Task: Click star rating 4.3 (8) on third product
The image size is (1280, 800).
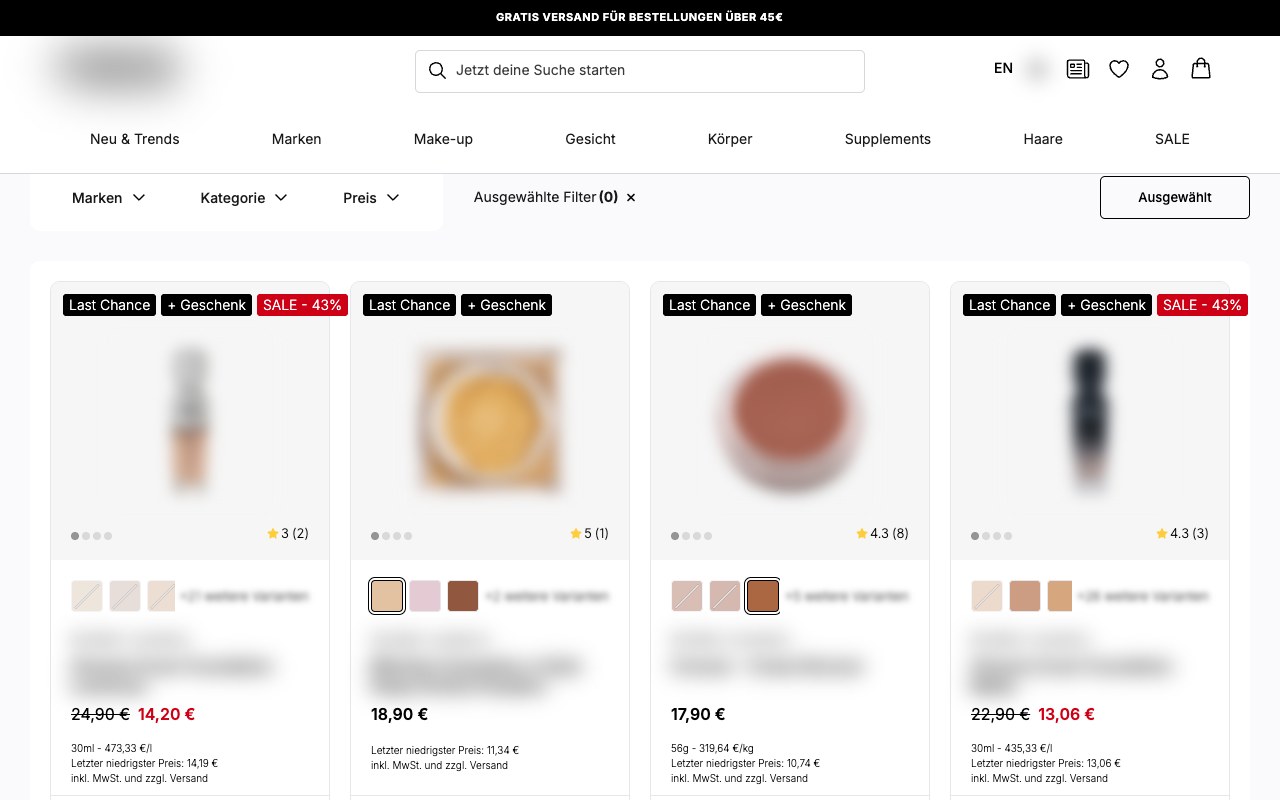Action: click(x=882, y=534)
